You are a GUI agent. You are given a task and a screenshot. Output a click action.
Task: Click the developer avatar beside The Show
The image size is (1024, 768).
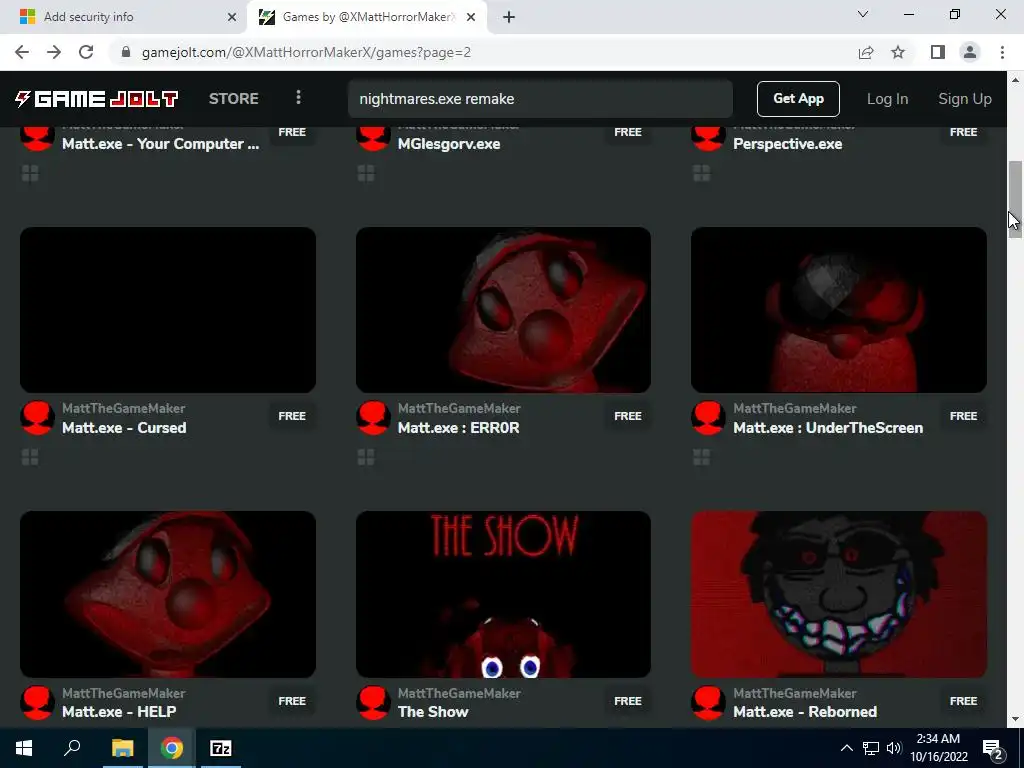(373, 703)
